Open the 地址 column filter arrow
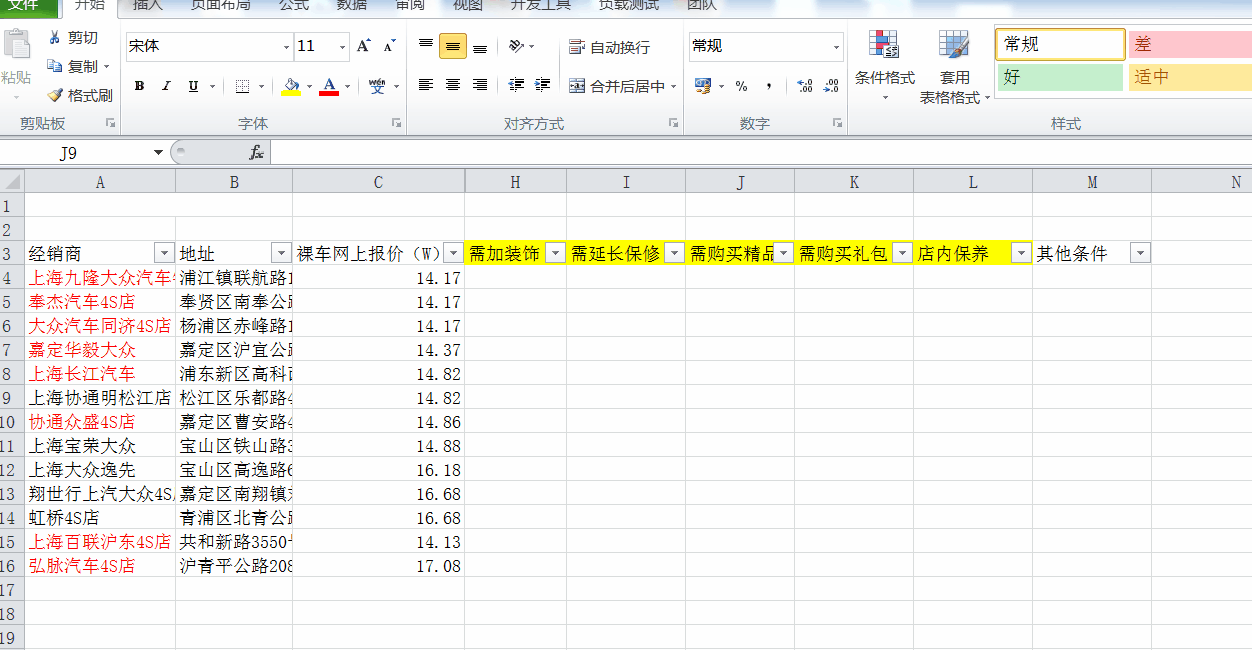 pos(281,253)
